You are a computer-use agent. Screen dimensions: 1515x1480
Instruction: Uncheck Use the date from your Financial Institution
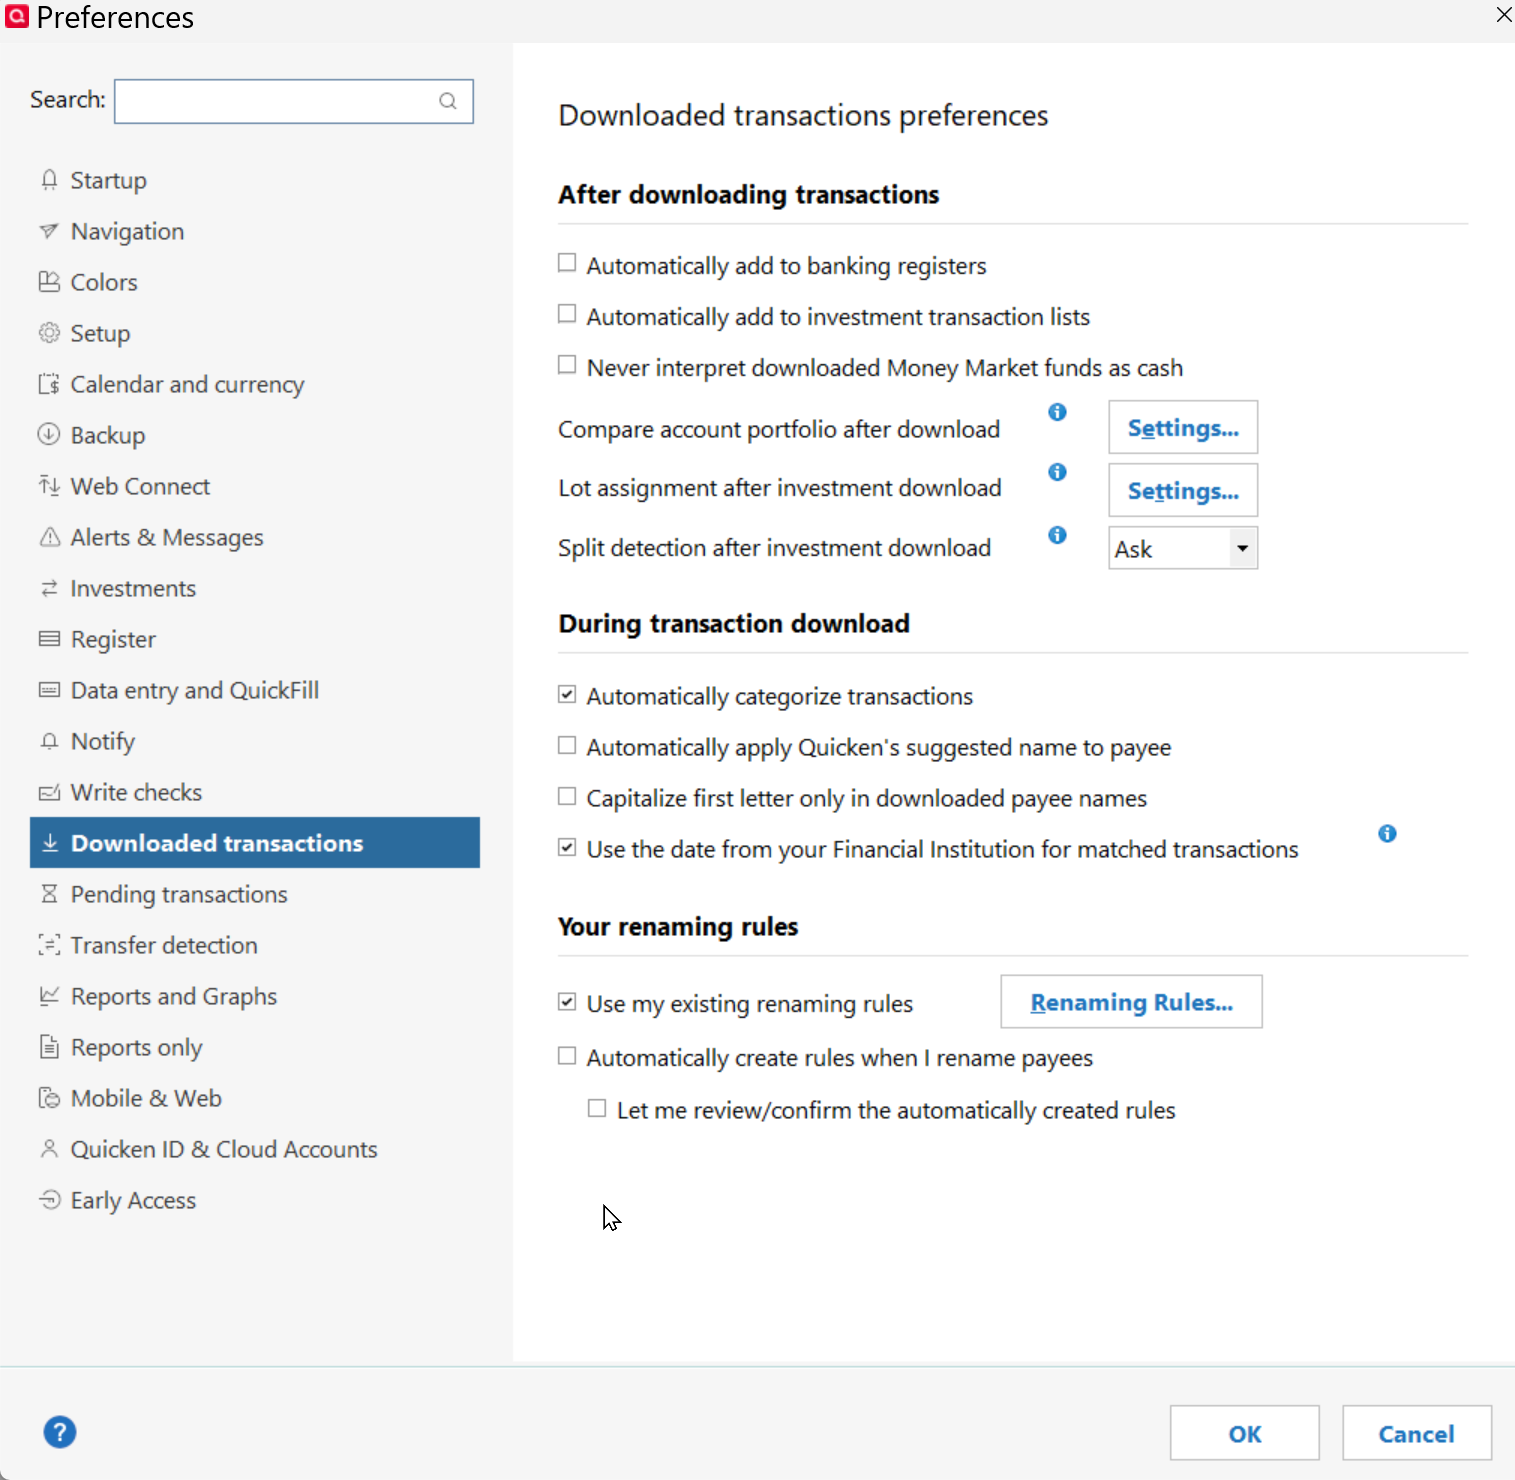pyautogui.click(x=567, y=847)
